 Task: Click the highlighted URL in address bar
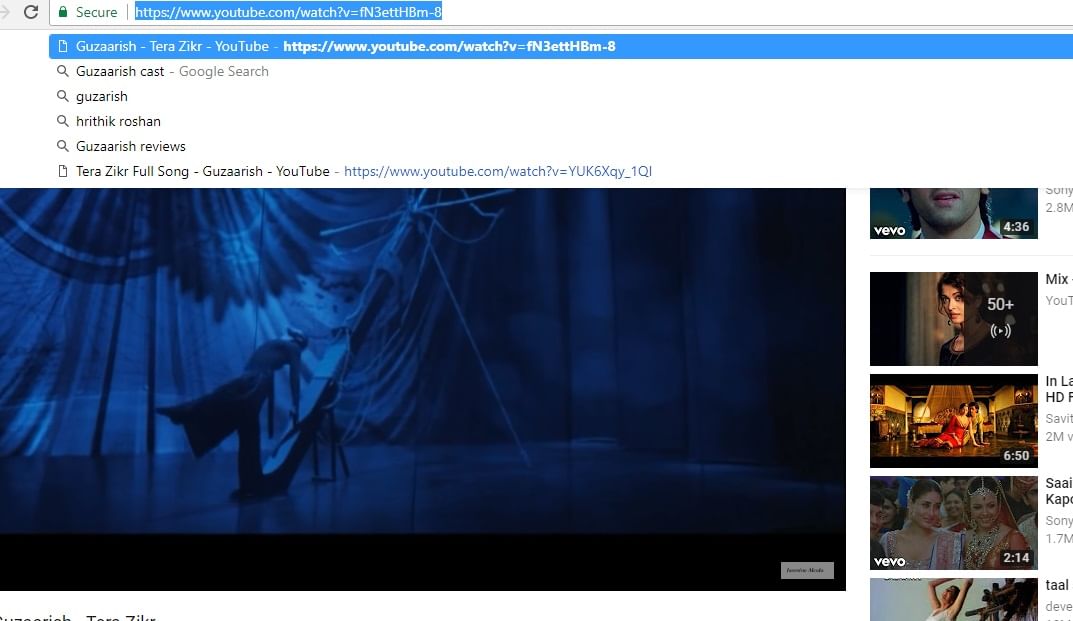pos(288,13)
